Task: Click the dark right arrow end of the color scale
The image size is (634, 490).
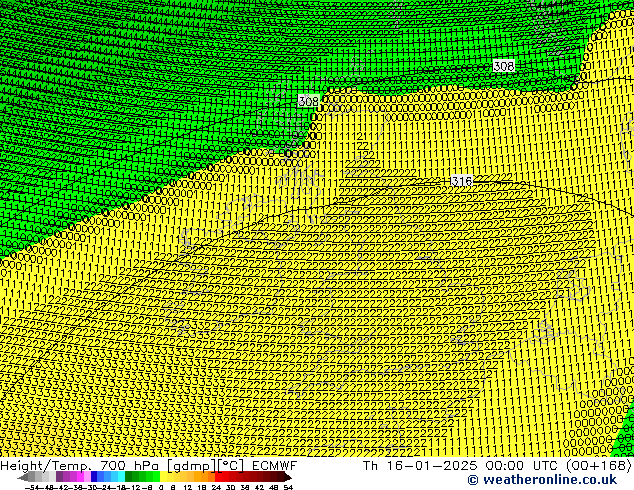Action: (x=288, y=477)
